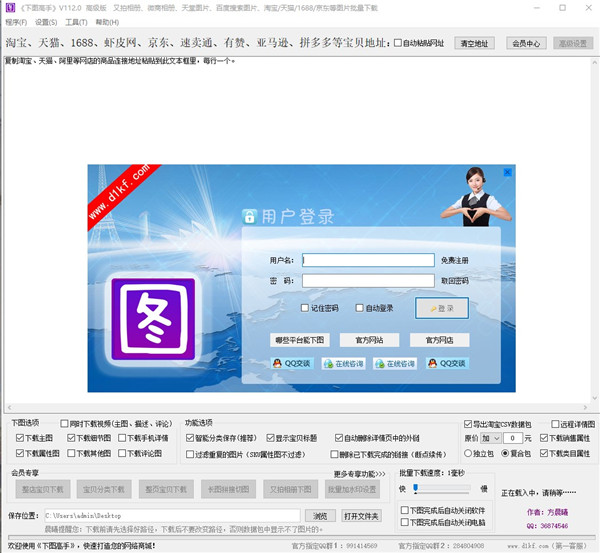Click 哪些平台能下图 button
The width and height of the screenshot is (600, 553).
300,340
